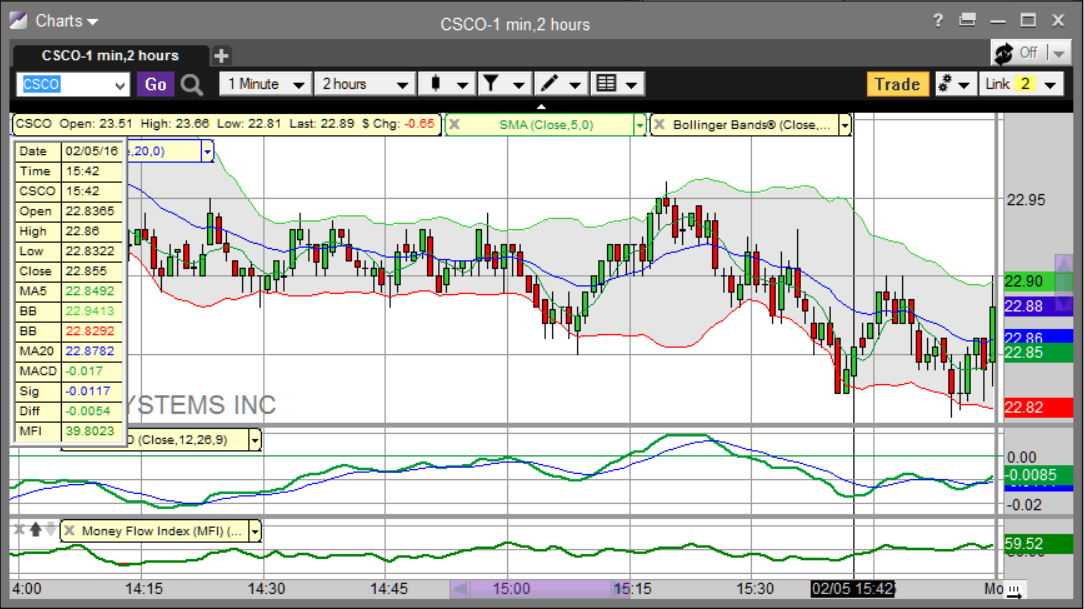Image resolution: width=1084 pixels, height=609 pixels.
Task: Click the MACD value -0.017 in data box
Action: click(x=90, y=371)
